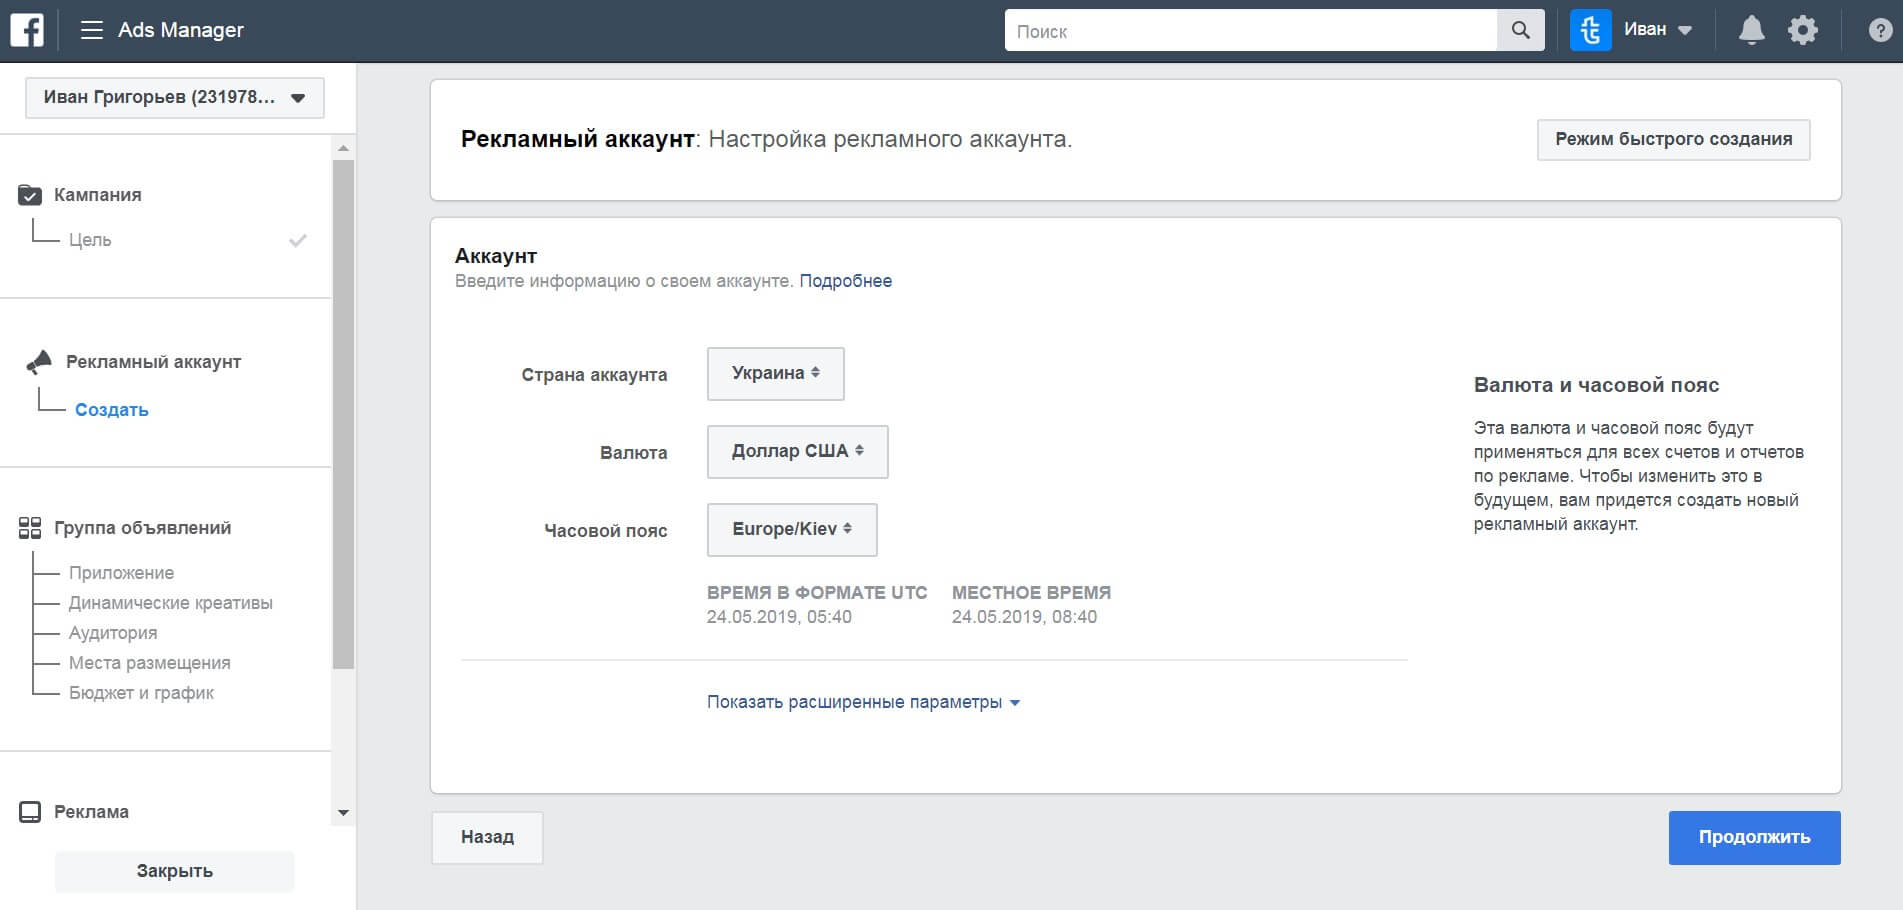This screenshot has width=1903, height=910.
Task: Click the Назад button
Action: click(x=487, y=837)
